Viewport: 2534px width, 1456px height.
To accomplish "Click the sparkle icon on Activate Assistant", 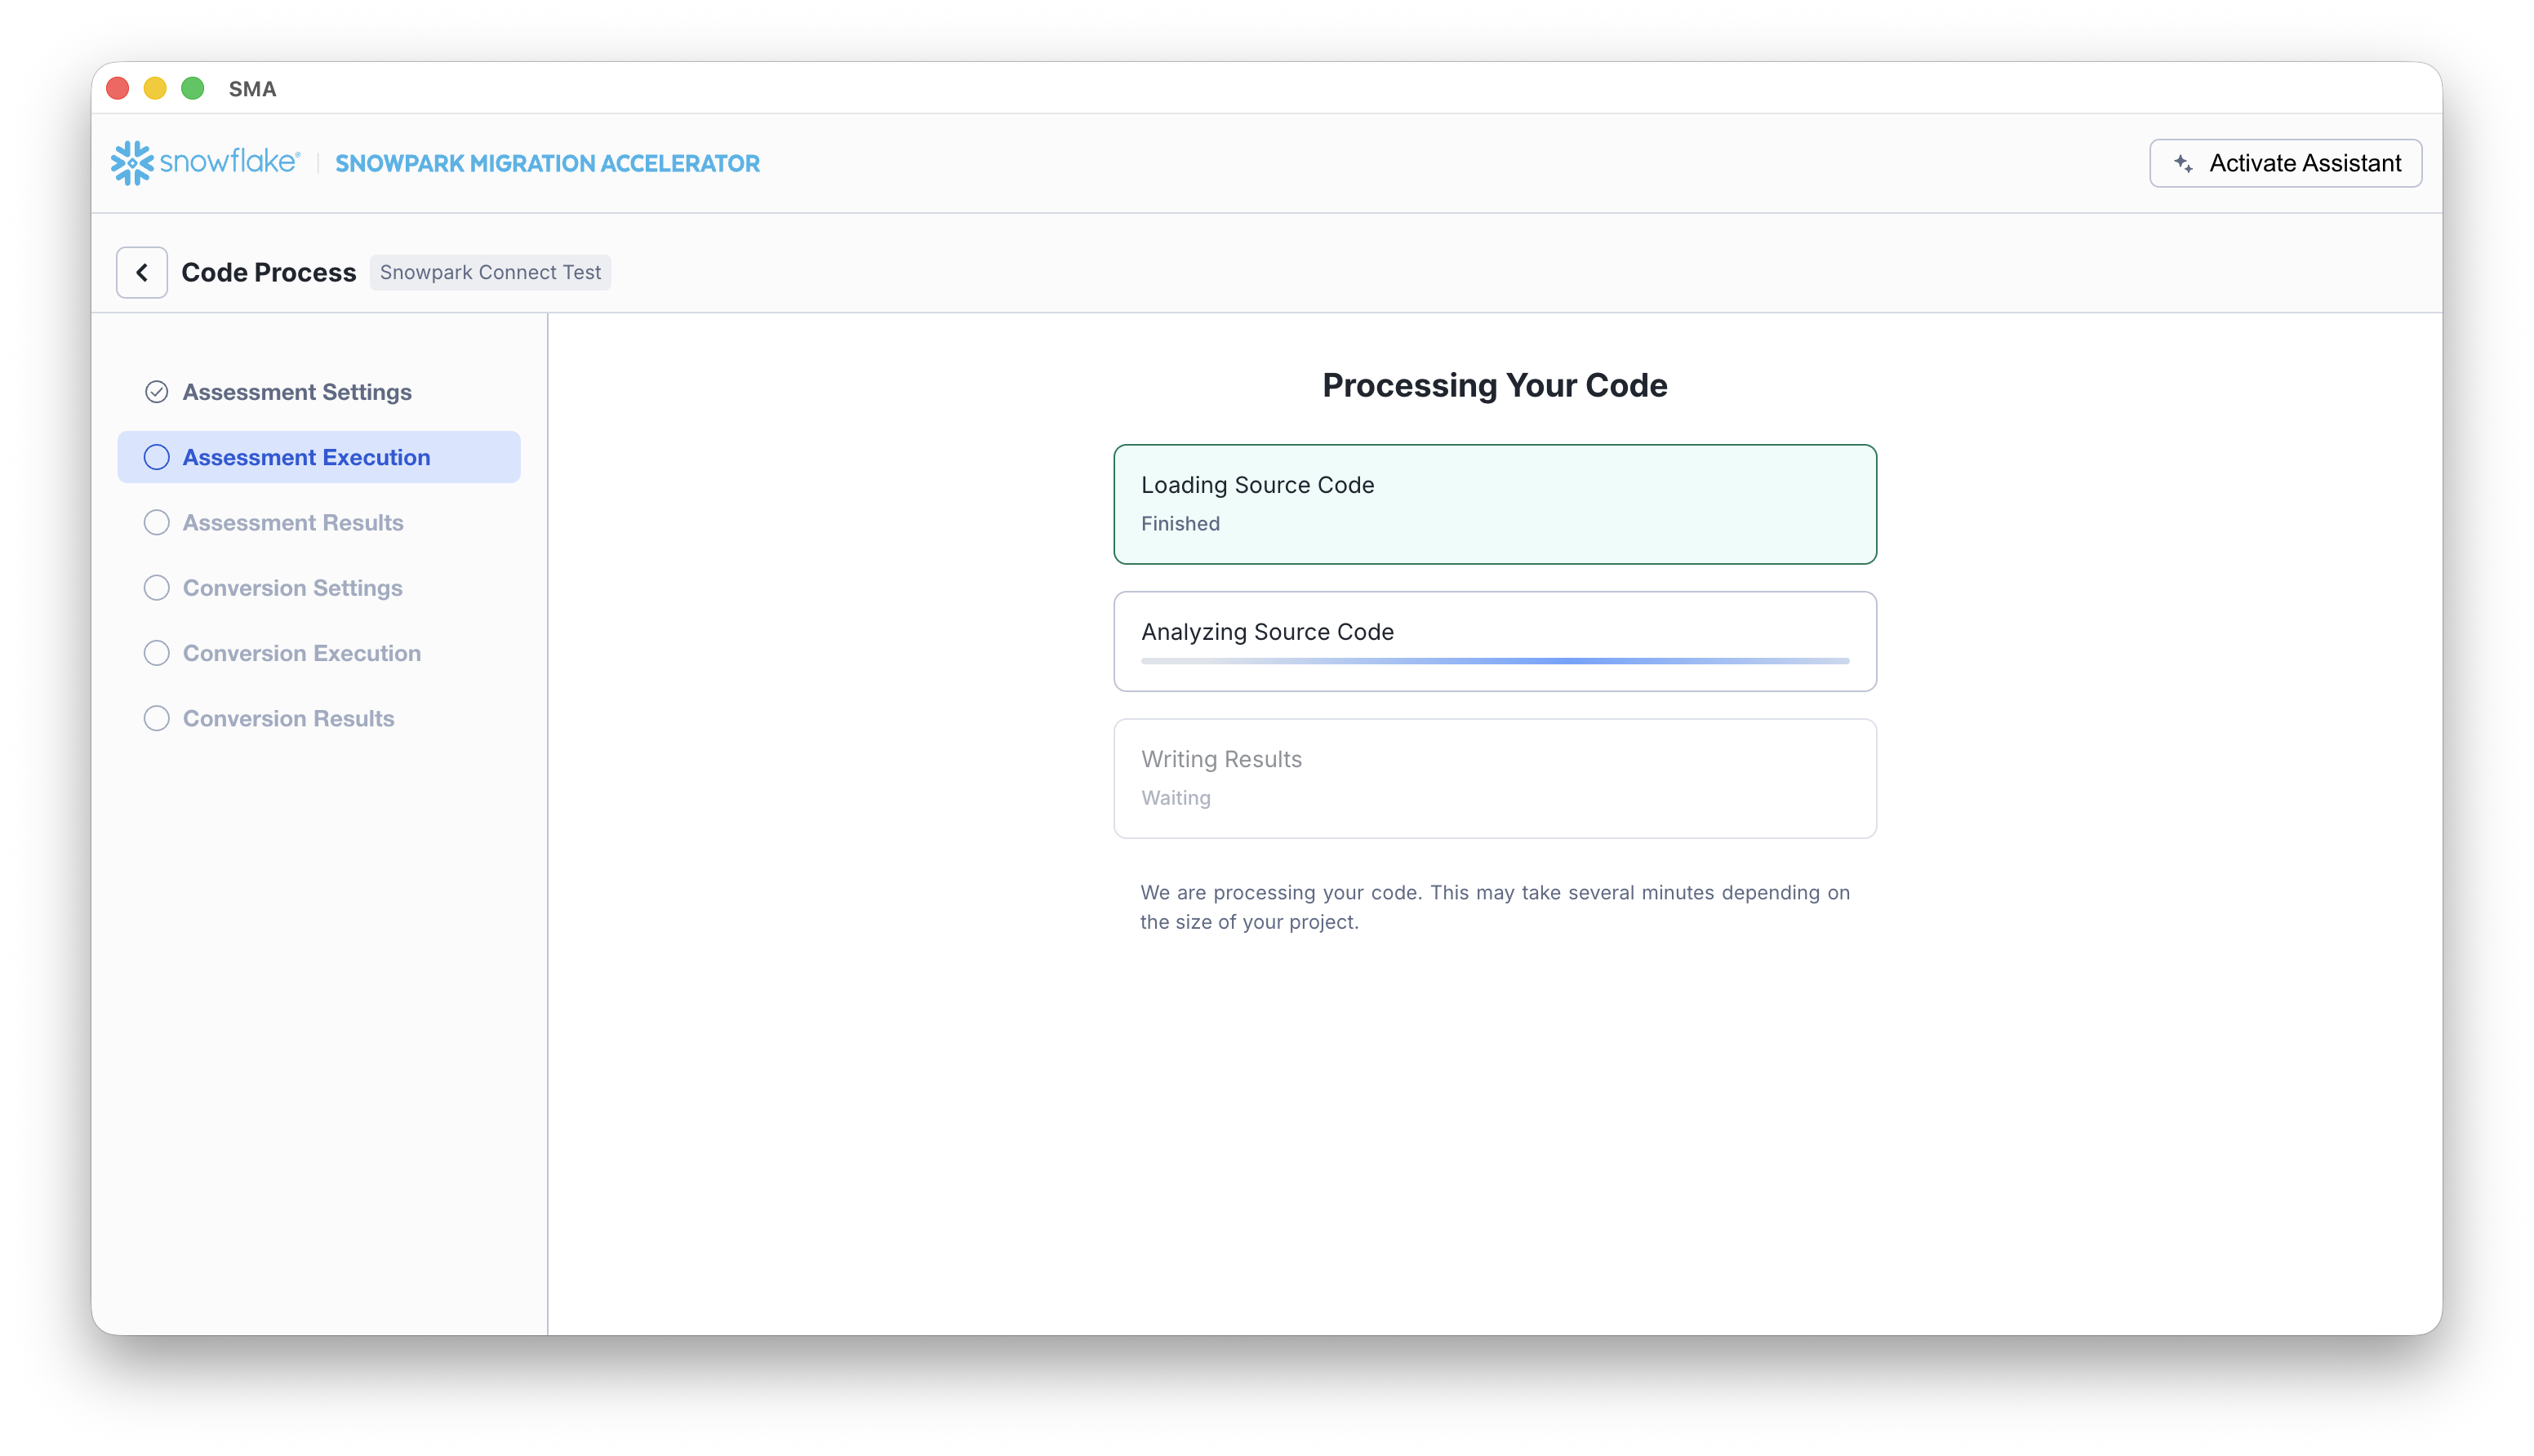I will click(2183, 163).
